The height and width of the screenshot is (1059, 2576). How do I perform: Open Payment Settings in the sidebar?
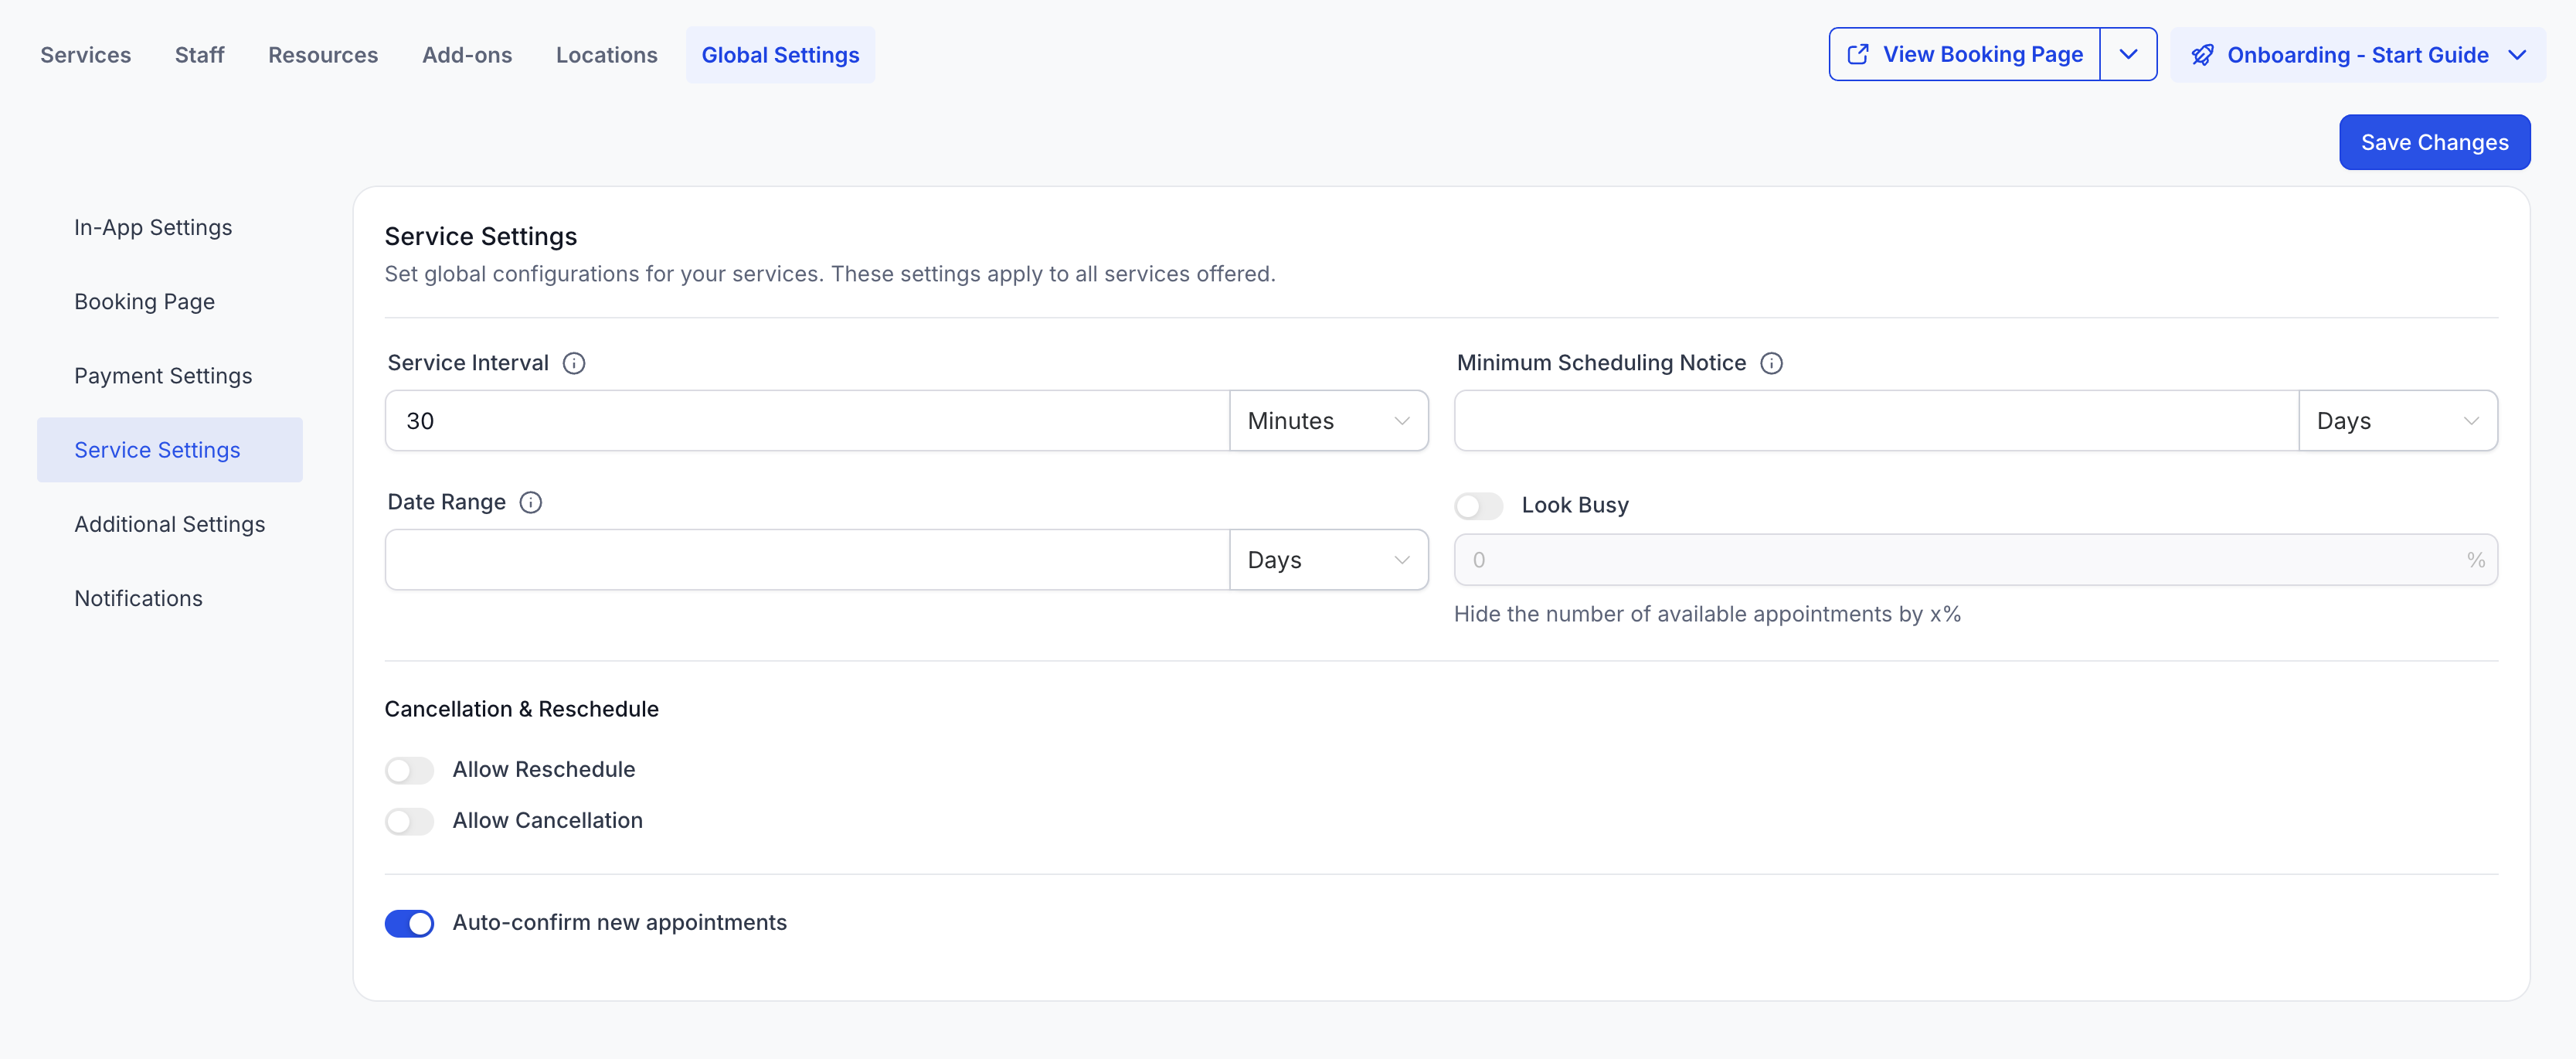click(x=163, y=376)
